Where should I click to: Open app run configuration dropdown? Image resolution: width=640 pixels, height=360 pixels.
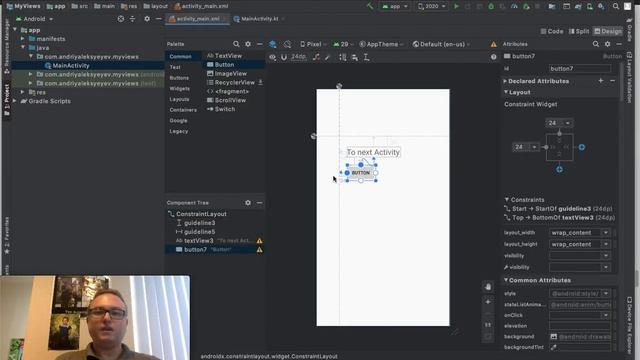pos(395,6)
